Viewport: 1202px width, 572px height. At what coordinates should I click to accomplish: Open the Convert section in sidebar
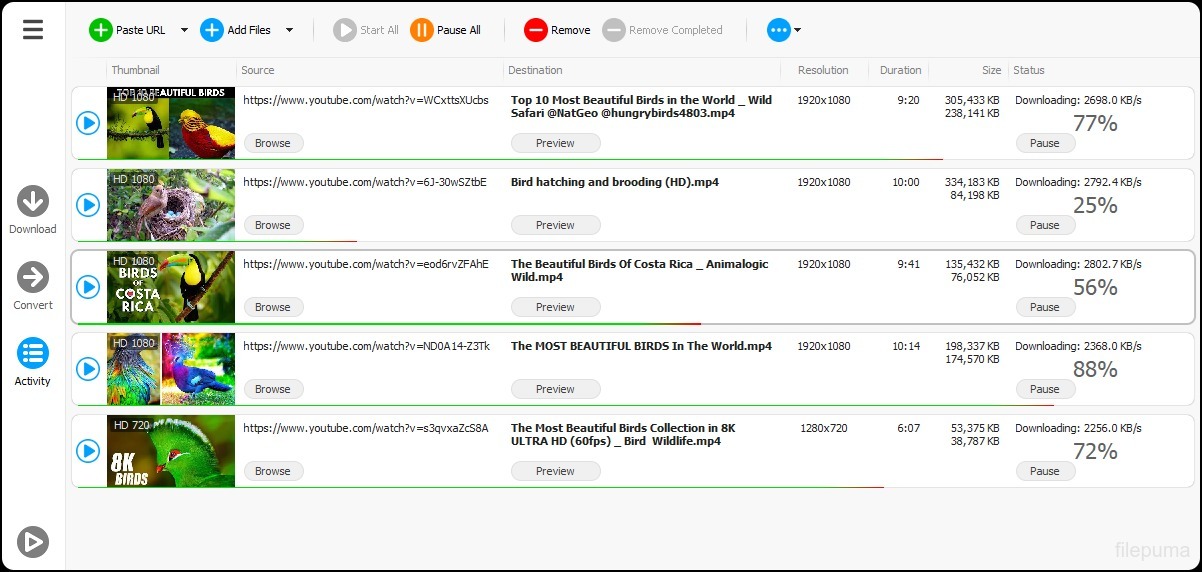tap(33, 277)
